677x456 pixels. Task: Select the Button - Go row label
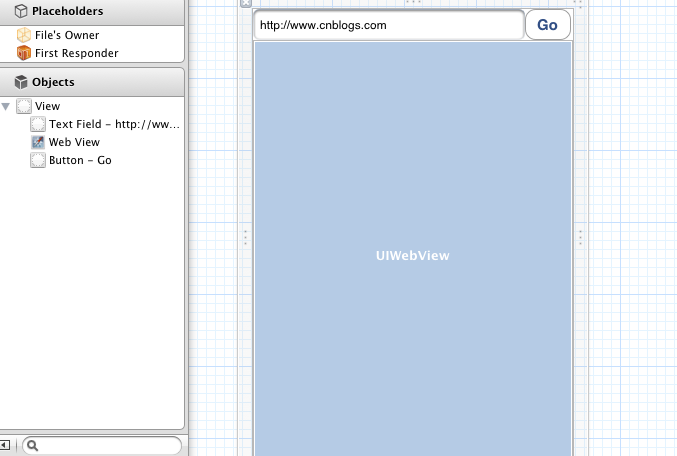80,160
